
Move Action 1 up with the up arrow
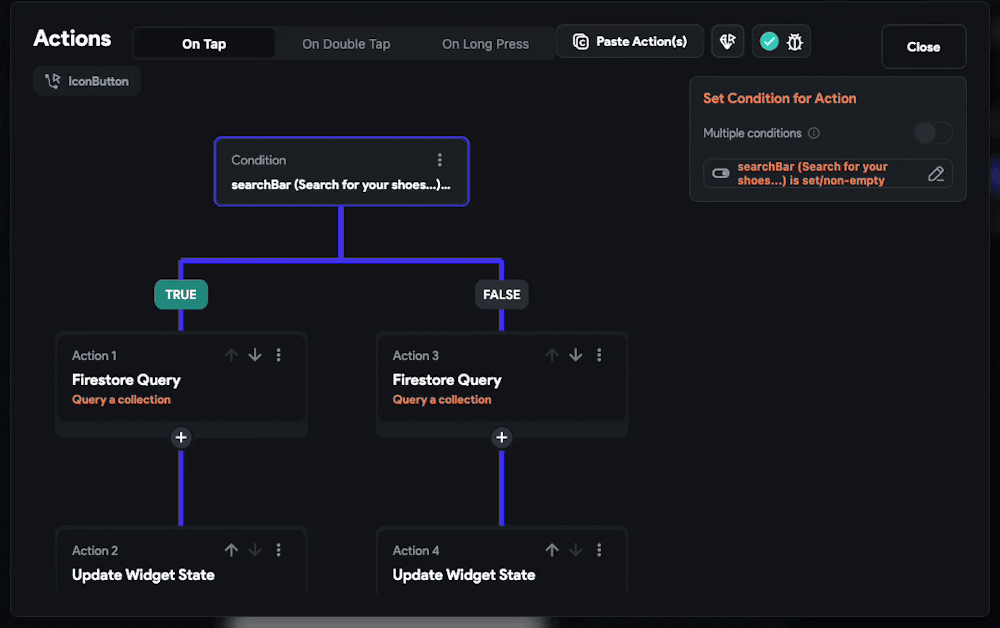[231, 354]
